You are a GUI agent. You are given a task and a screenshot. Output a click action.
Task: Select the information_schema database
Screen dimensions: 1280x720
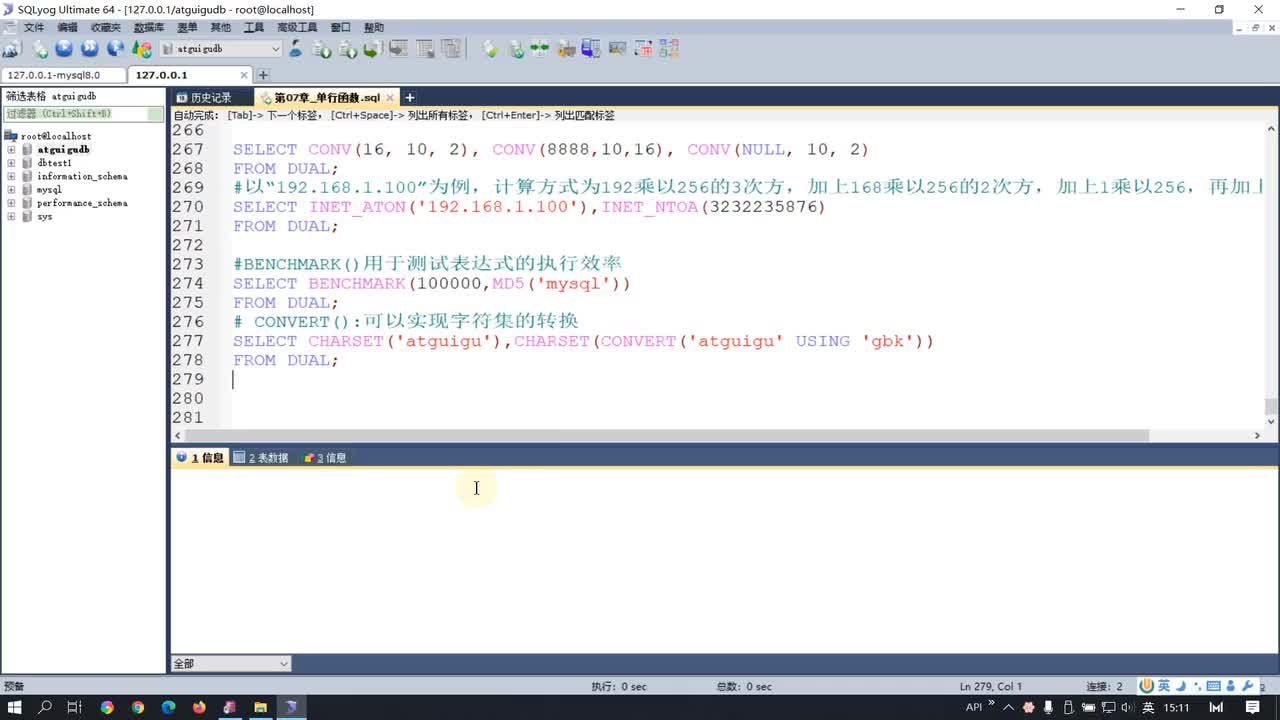coord(82,176)
